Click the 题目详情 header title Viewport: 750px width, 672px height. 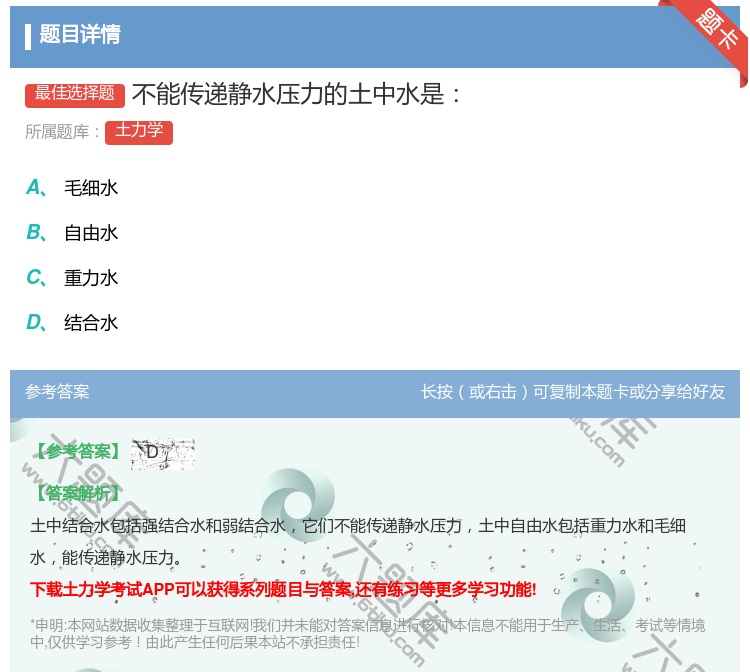point(80,34)
